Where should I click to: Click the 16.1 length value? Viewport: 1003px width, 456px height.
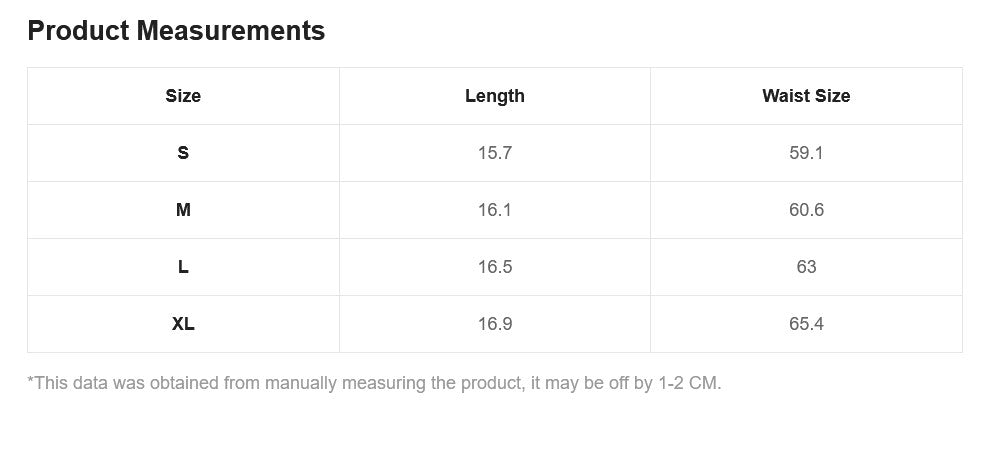pos(494,210)
